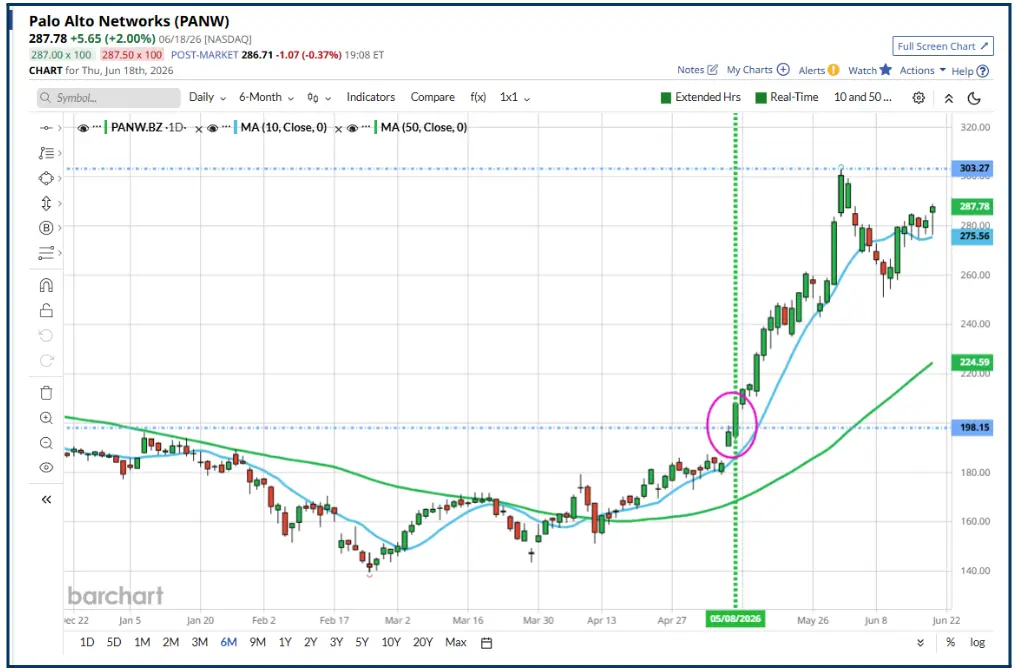Open the 1x1 grid layout dropdown
Viewport: 1015px width, 670px height.
pos(515,98)
